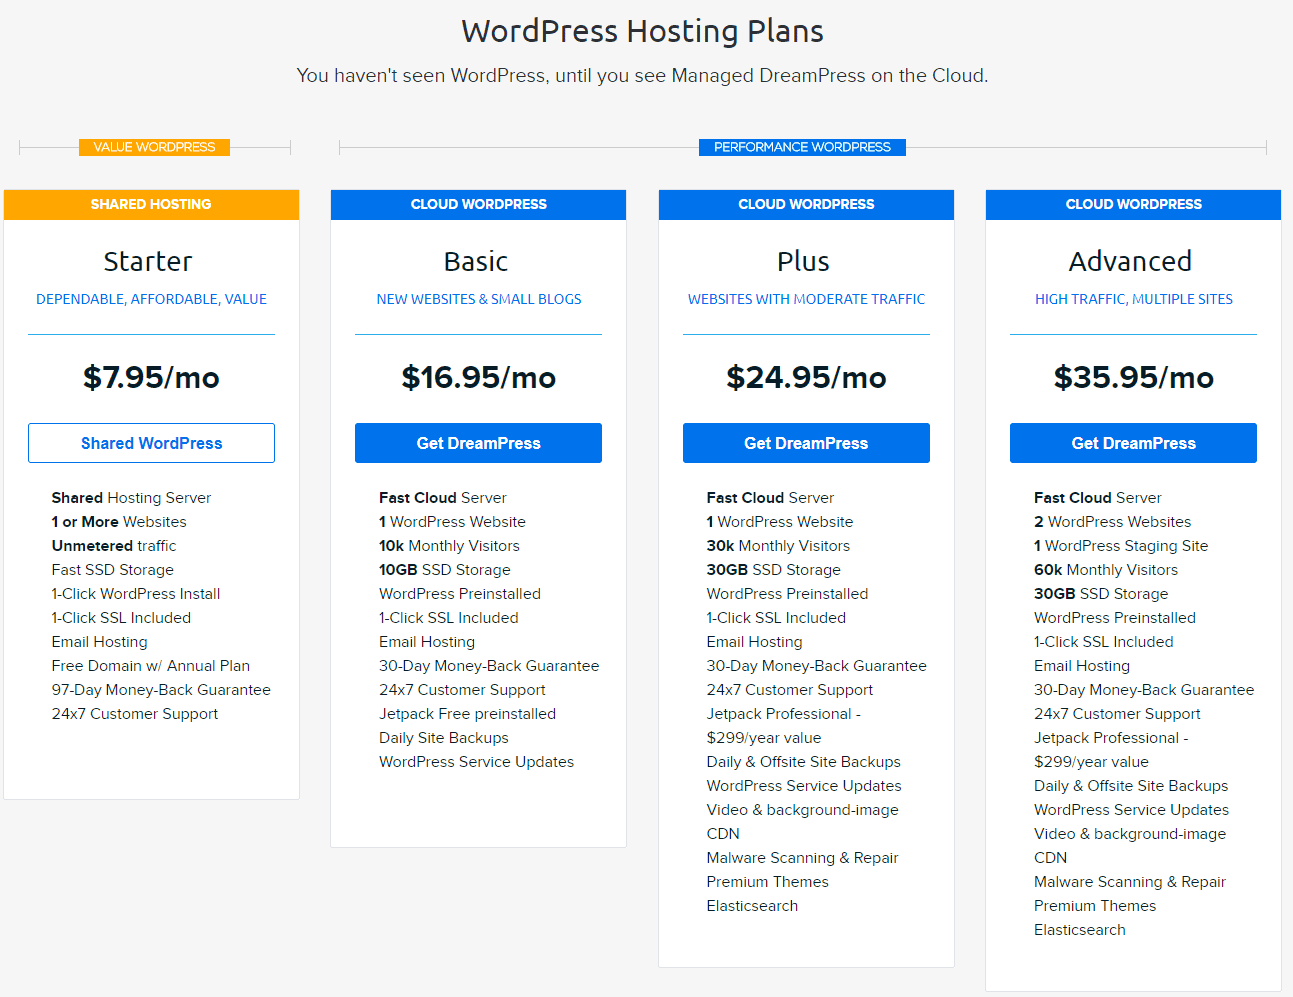
Task: Click the $35.95/mo price
Action: (1133, 377)
